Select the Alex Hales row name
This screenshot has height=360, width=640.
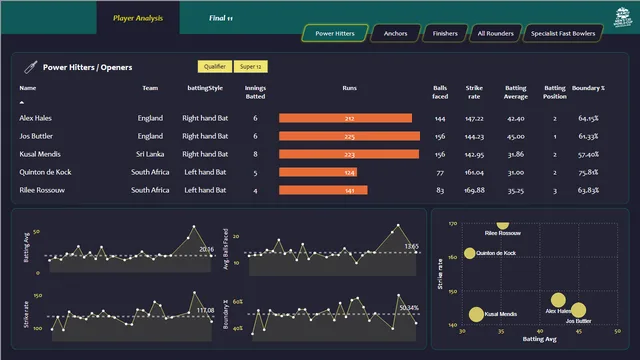(36, 118)
